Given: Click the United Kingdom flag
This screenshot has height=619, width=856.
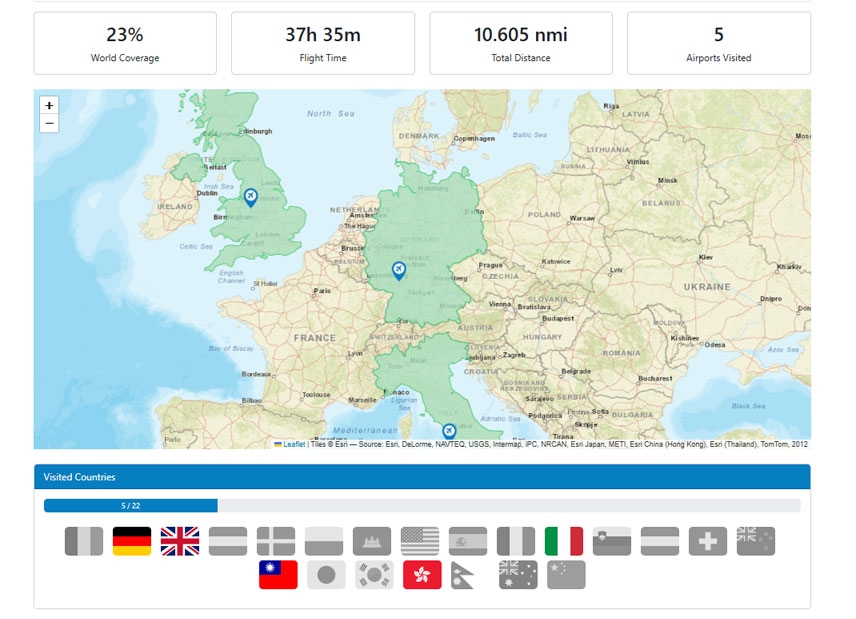Looking at the screenshot, I should click(x=180, y=541).
